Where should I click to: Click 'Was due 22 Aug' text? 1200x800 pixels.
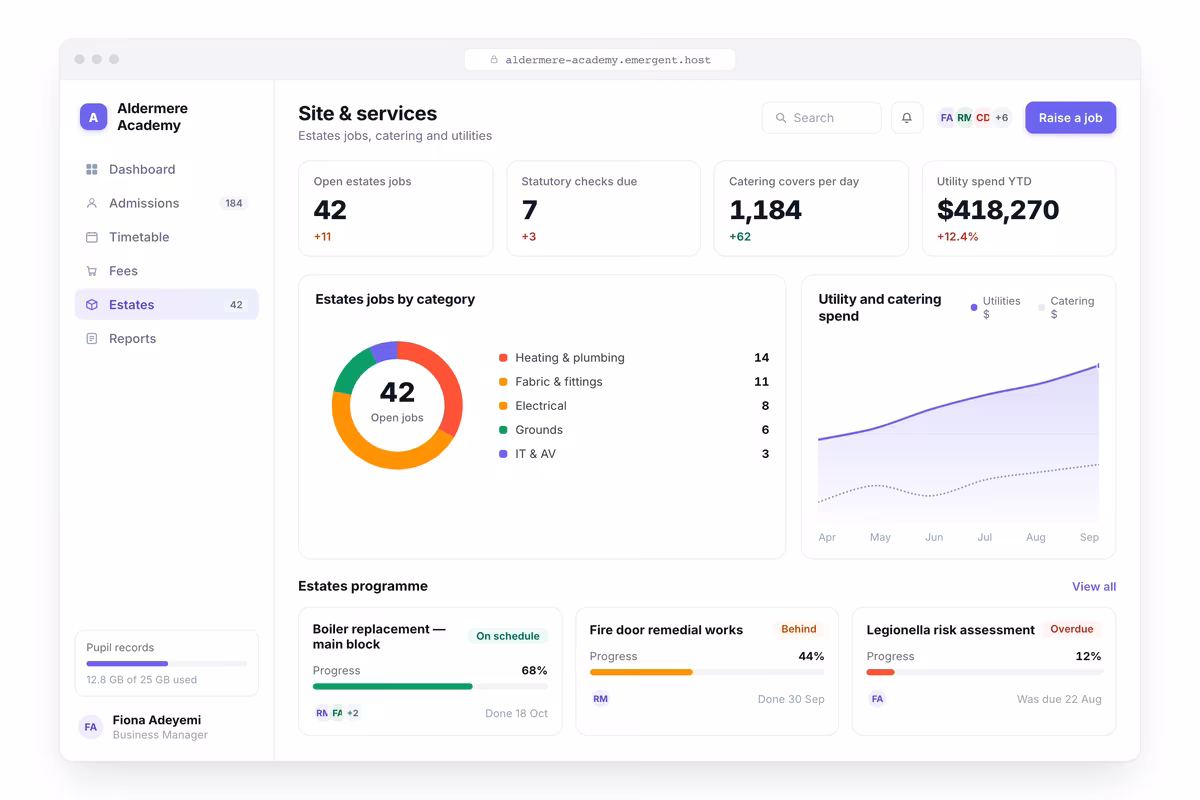(x=1059, y=700)
